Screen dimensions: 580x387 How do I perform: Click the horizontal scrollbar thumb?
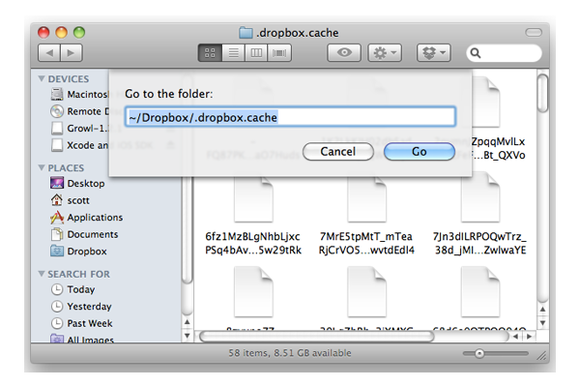coord(316,337)
